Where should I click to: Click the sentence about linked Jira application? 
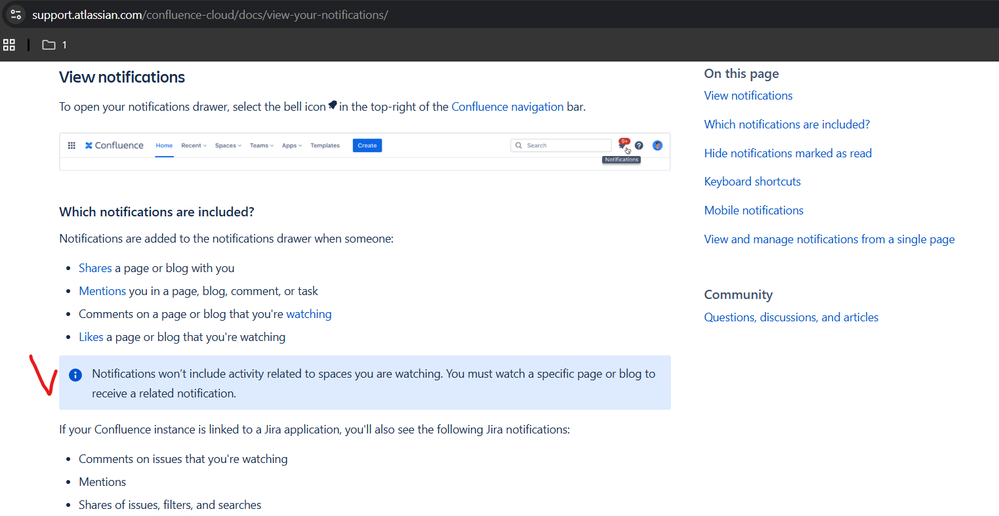click(314, 429)
